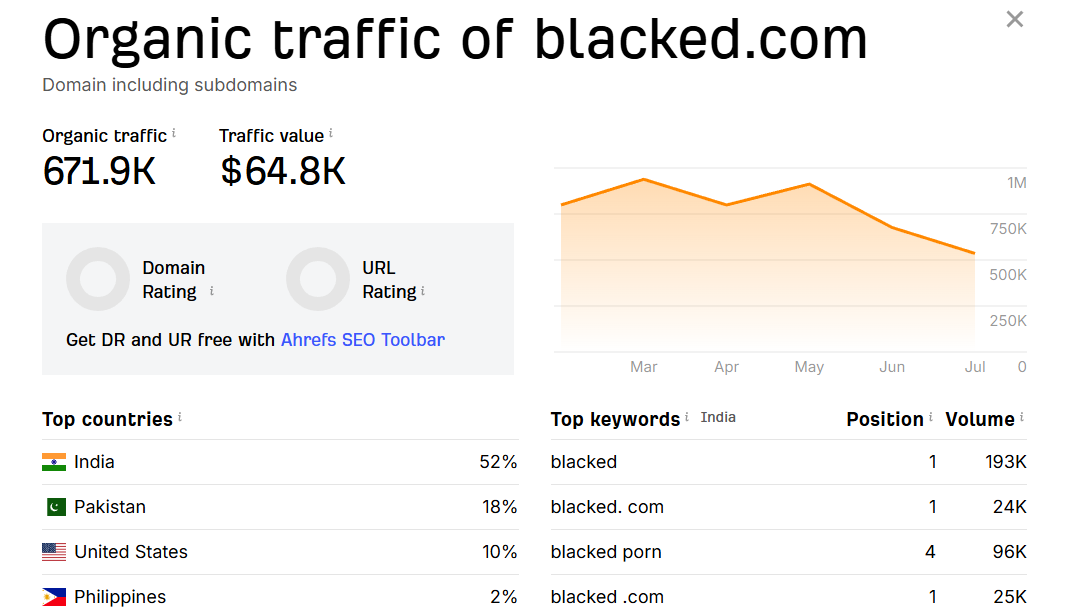Click info icon next to Top keywords
1065x609 pixels.
tap(687, 417)
